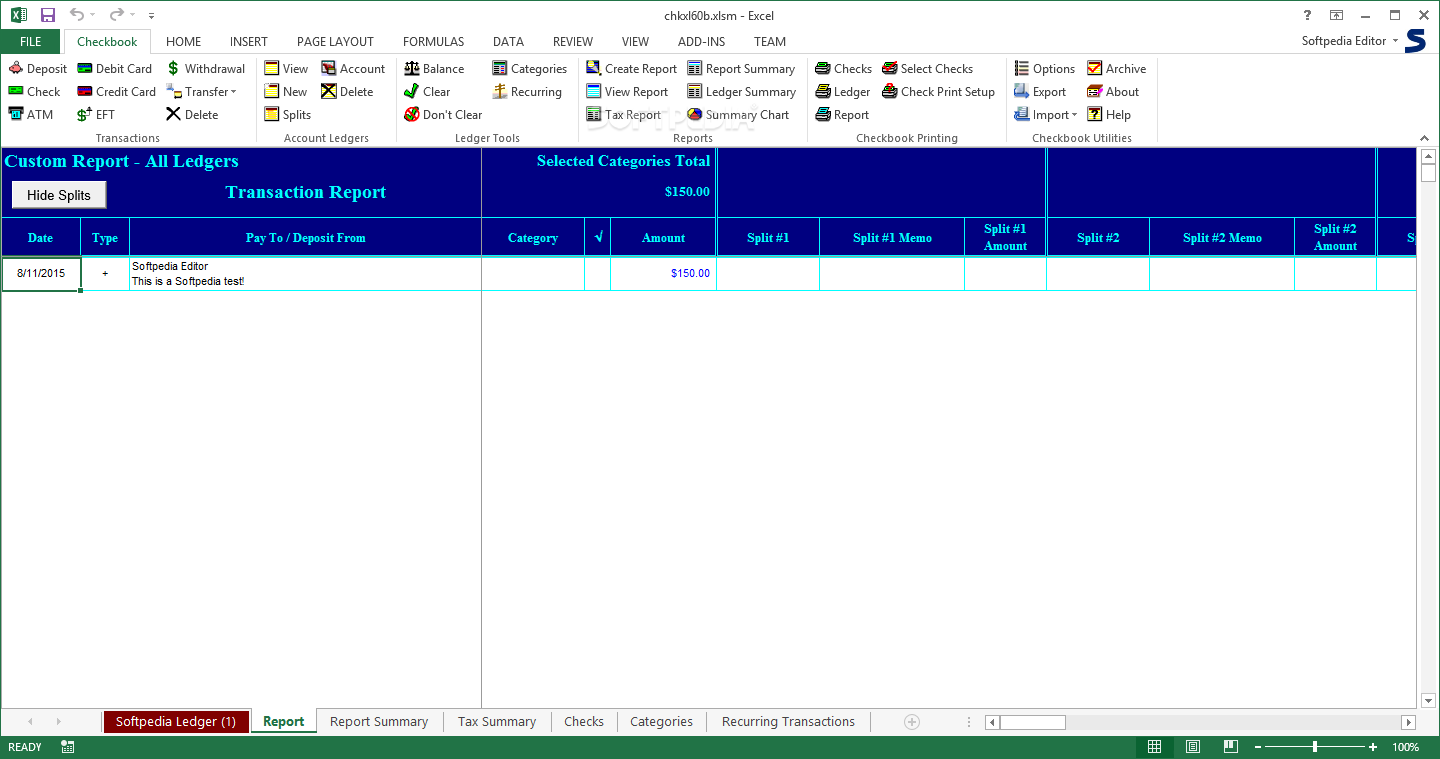Click Select Checks
Image resolution: width=1440 pixels, height=759 pixels.
point(927,69)
